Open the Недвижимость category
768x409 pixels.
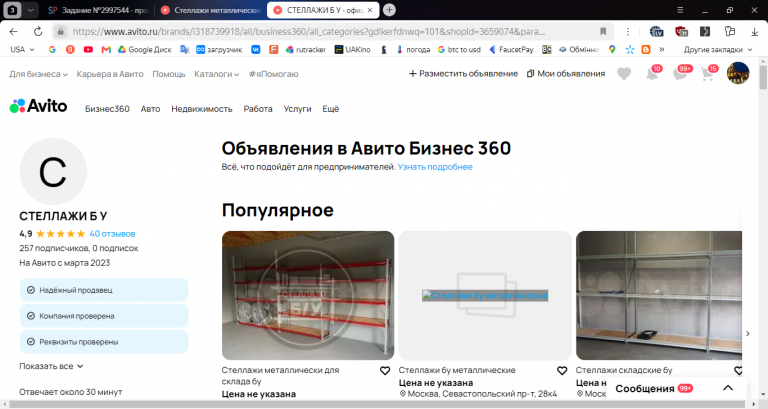click(x=202, y=109)
